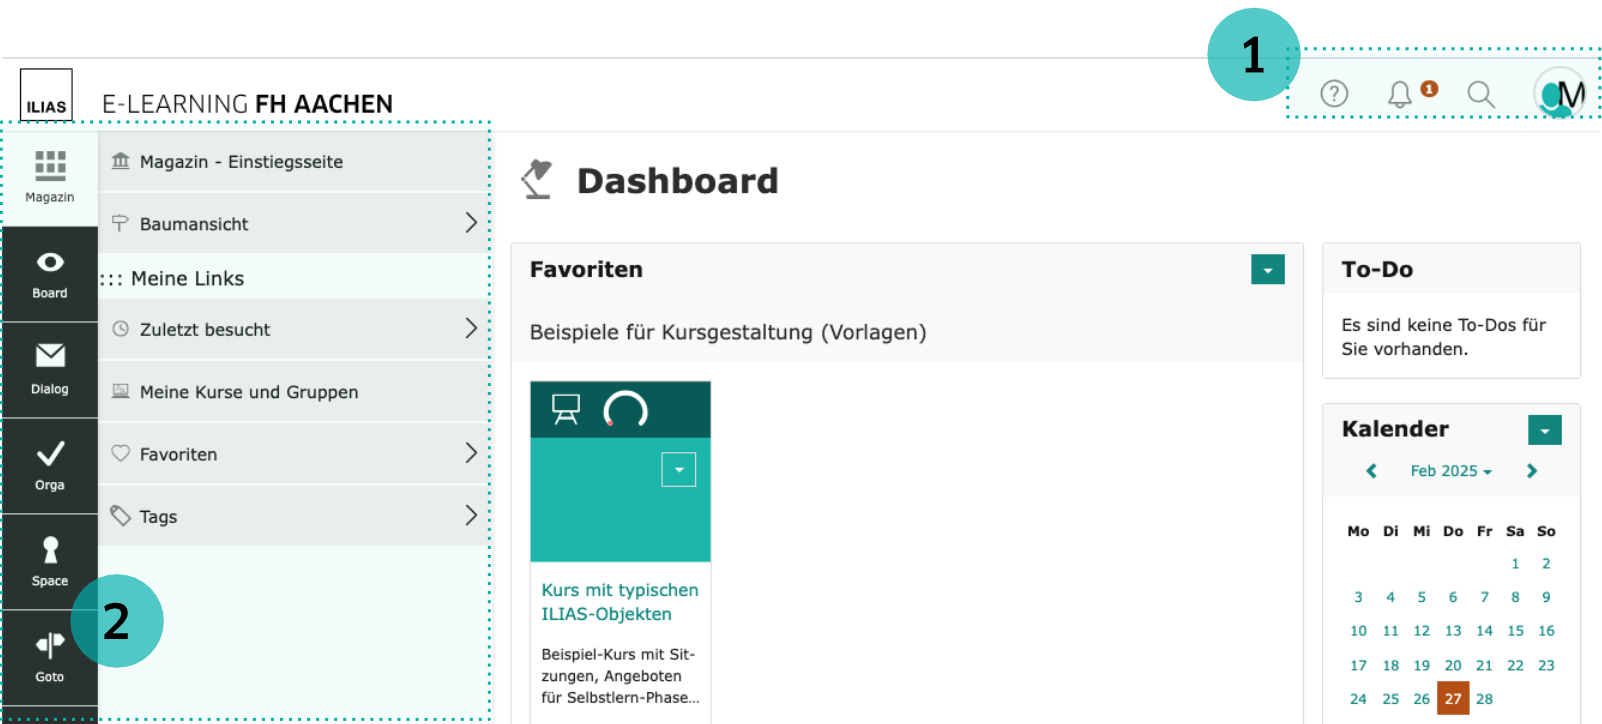
Task: Open the Board sidebar item
Action: [50, 274]
